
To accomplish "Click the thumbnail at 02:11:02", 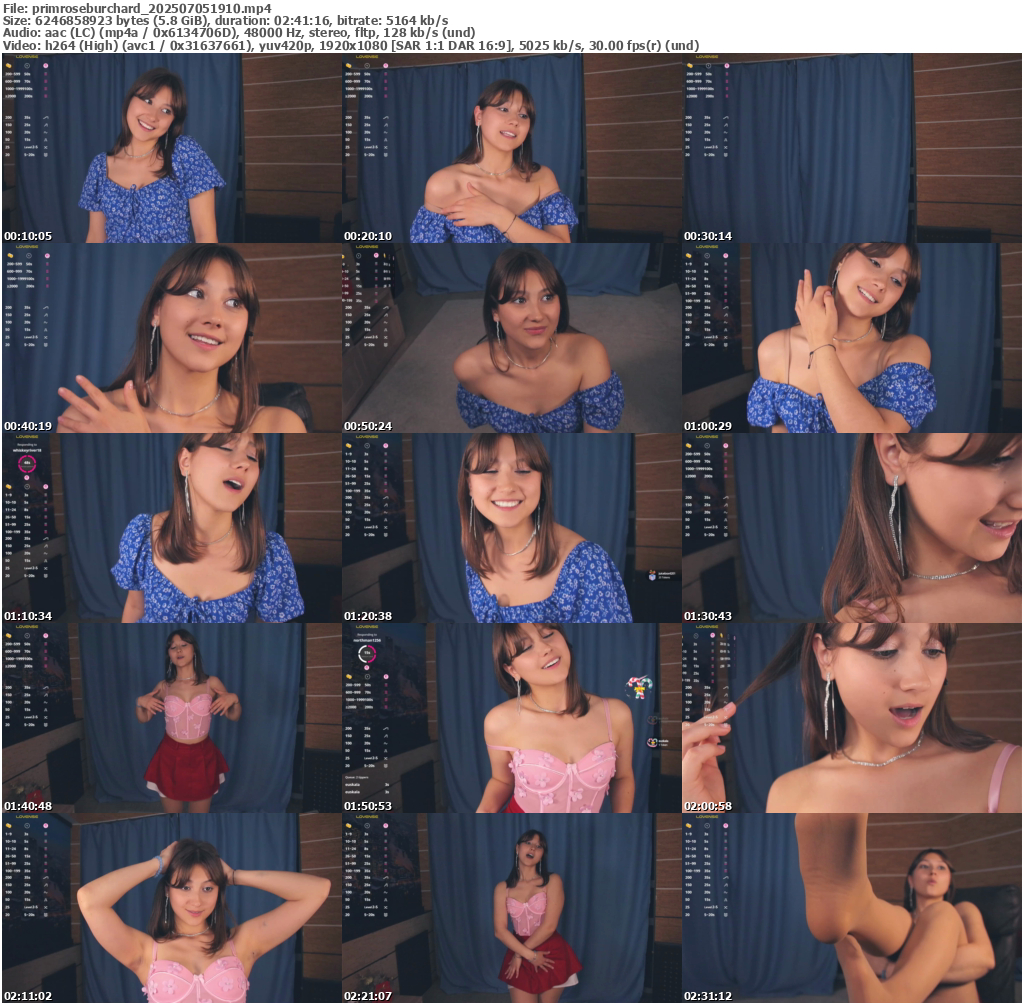I will (x=171, y=908).
